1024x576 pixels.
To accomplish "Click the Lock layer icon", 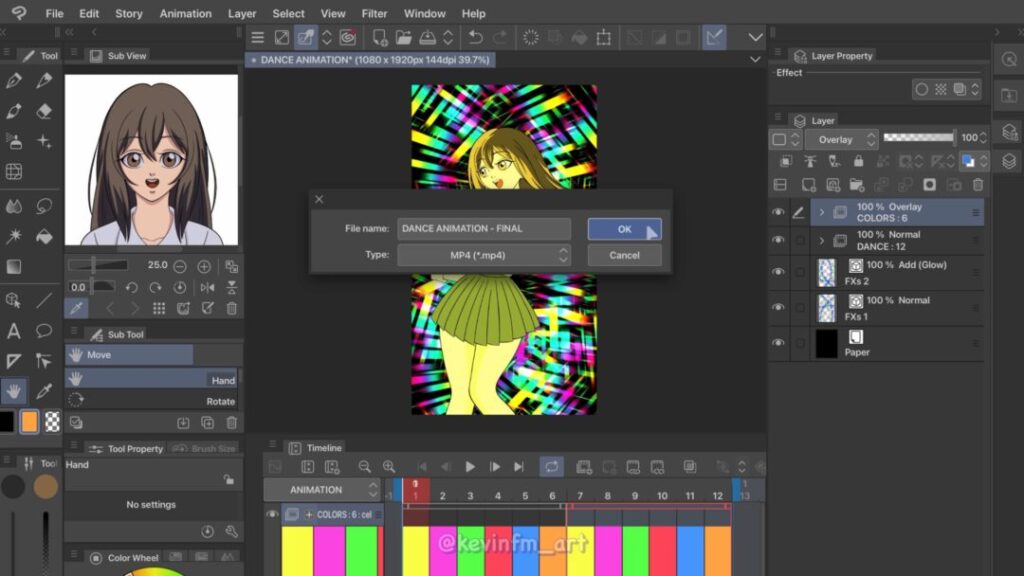I will (859, 161).
